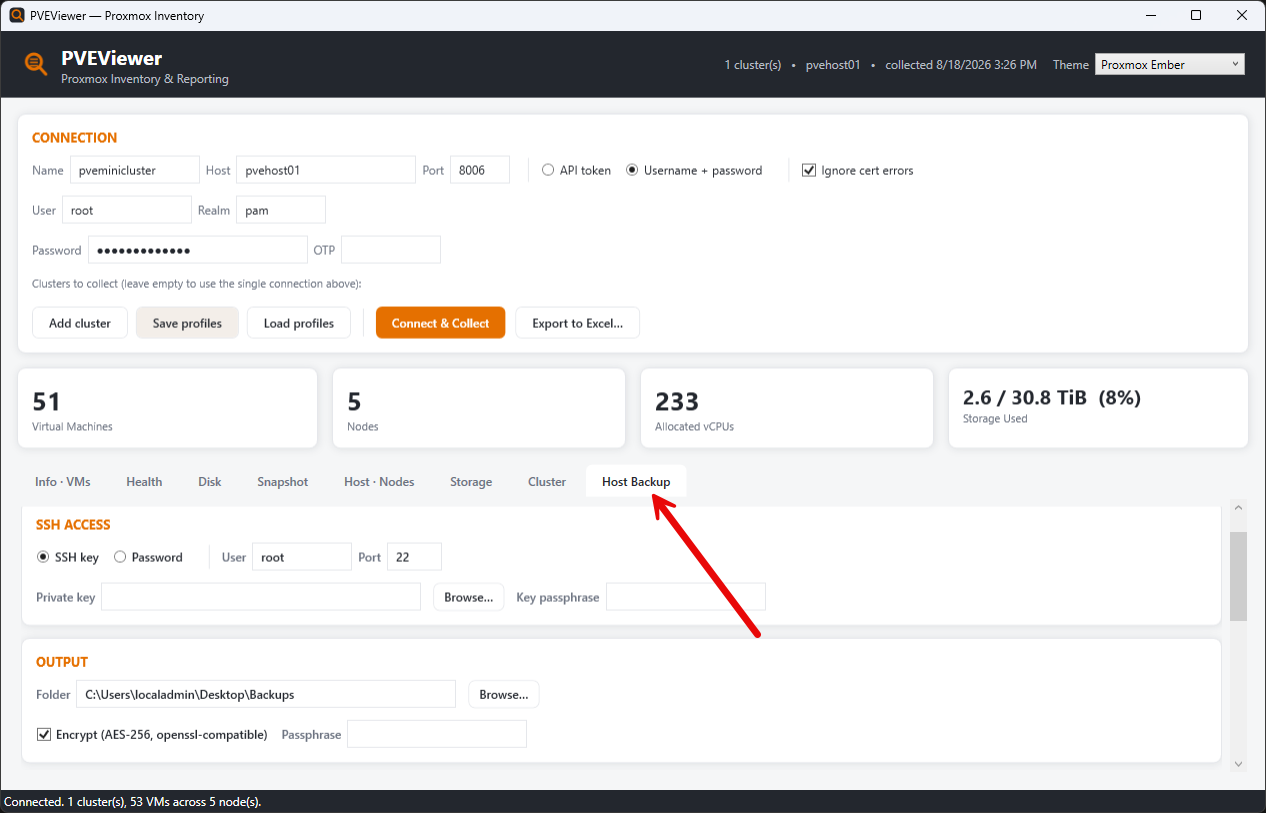This screenshot has height=813, width=1266.
Task: Close the PVEViewer window
Action: pos(1242,15)
